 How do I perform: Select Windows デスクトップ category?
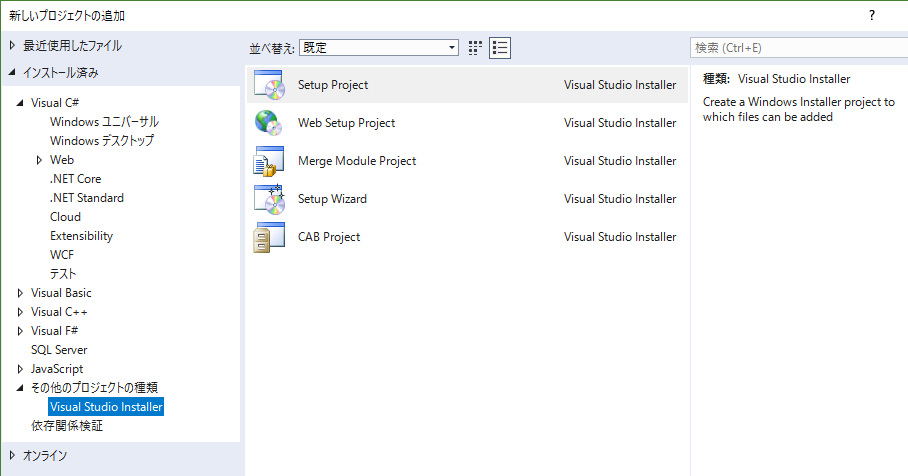(x=102, y=141)
